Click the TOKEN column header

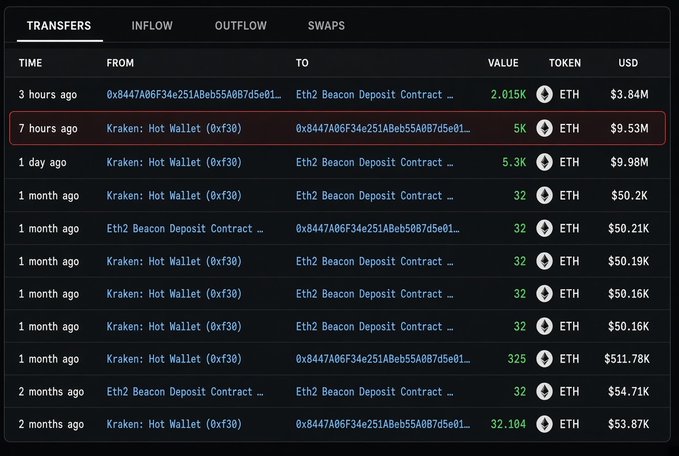click(565, 63)
